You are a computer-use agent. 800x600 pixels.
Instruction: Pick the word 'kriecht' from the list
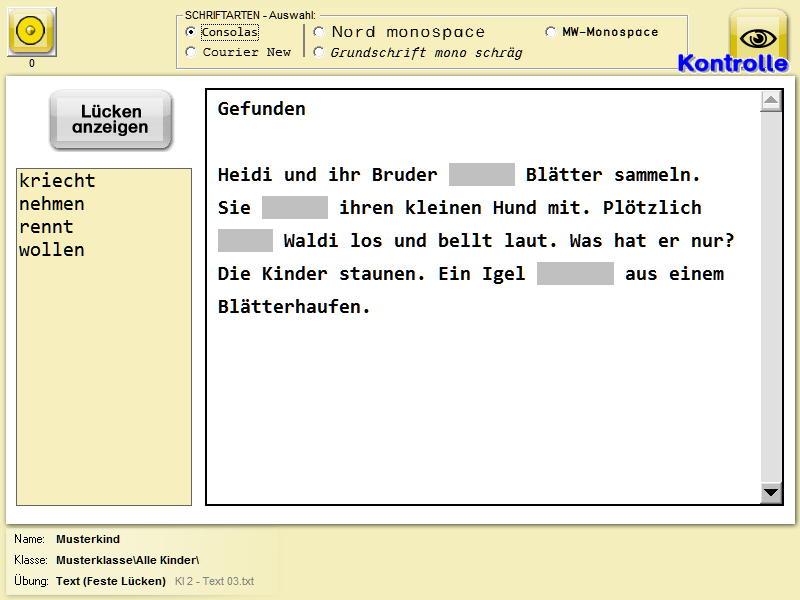[x=57, y=181]
